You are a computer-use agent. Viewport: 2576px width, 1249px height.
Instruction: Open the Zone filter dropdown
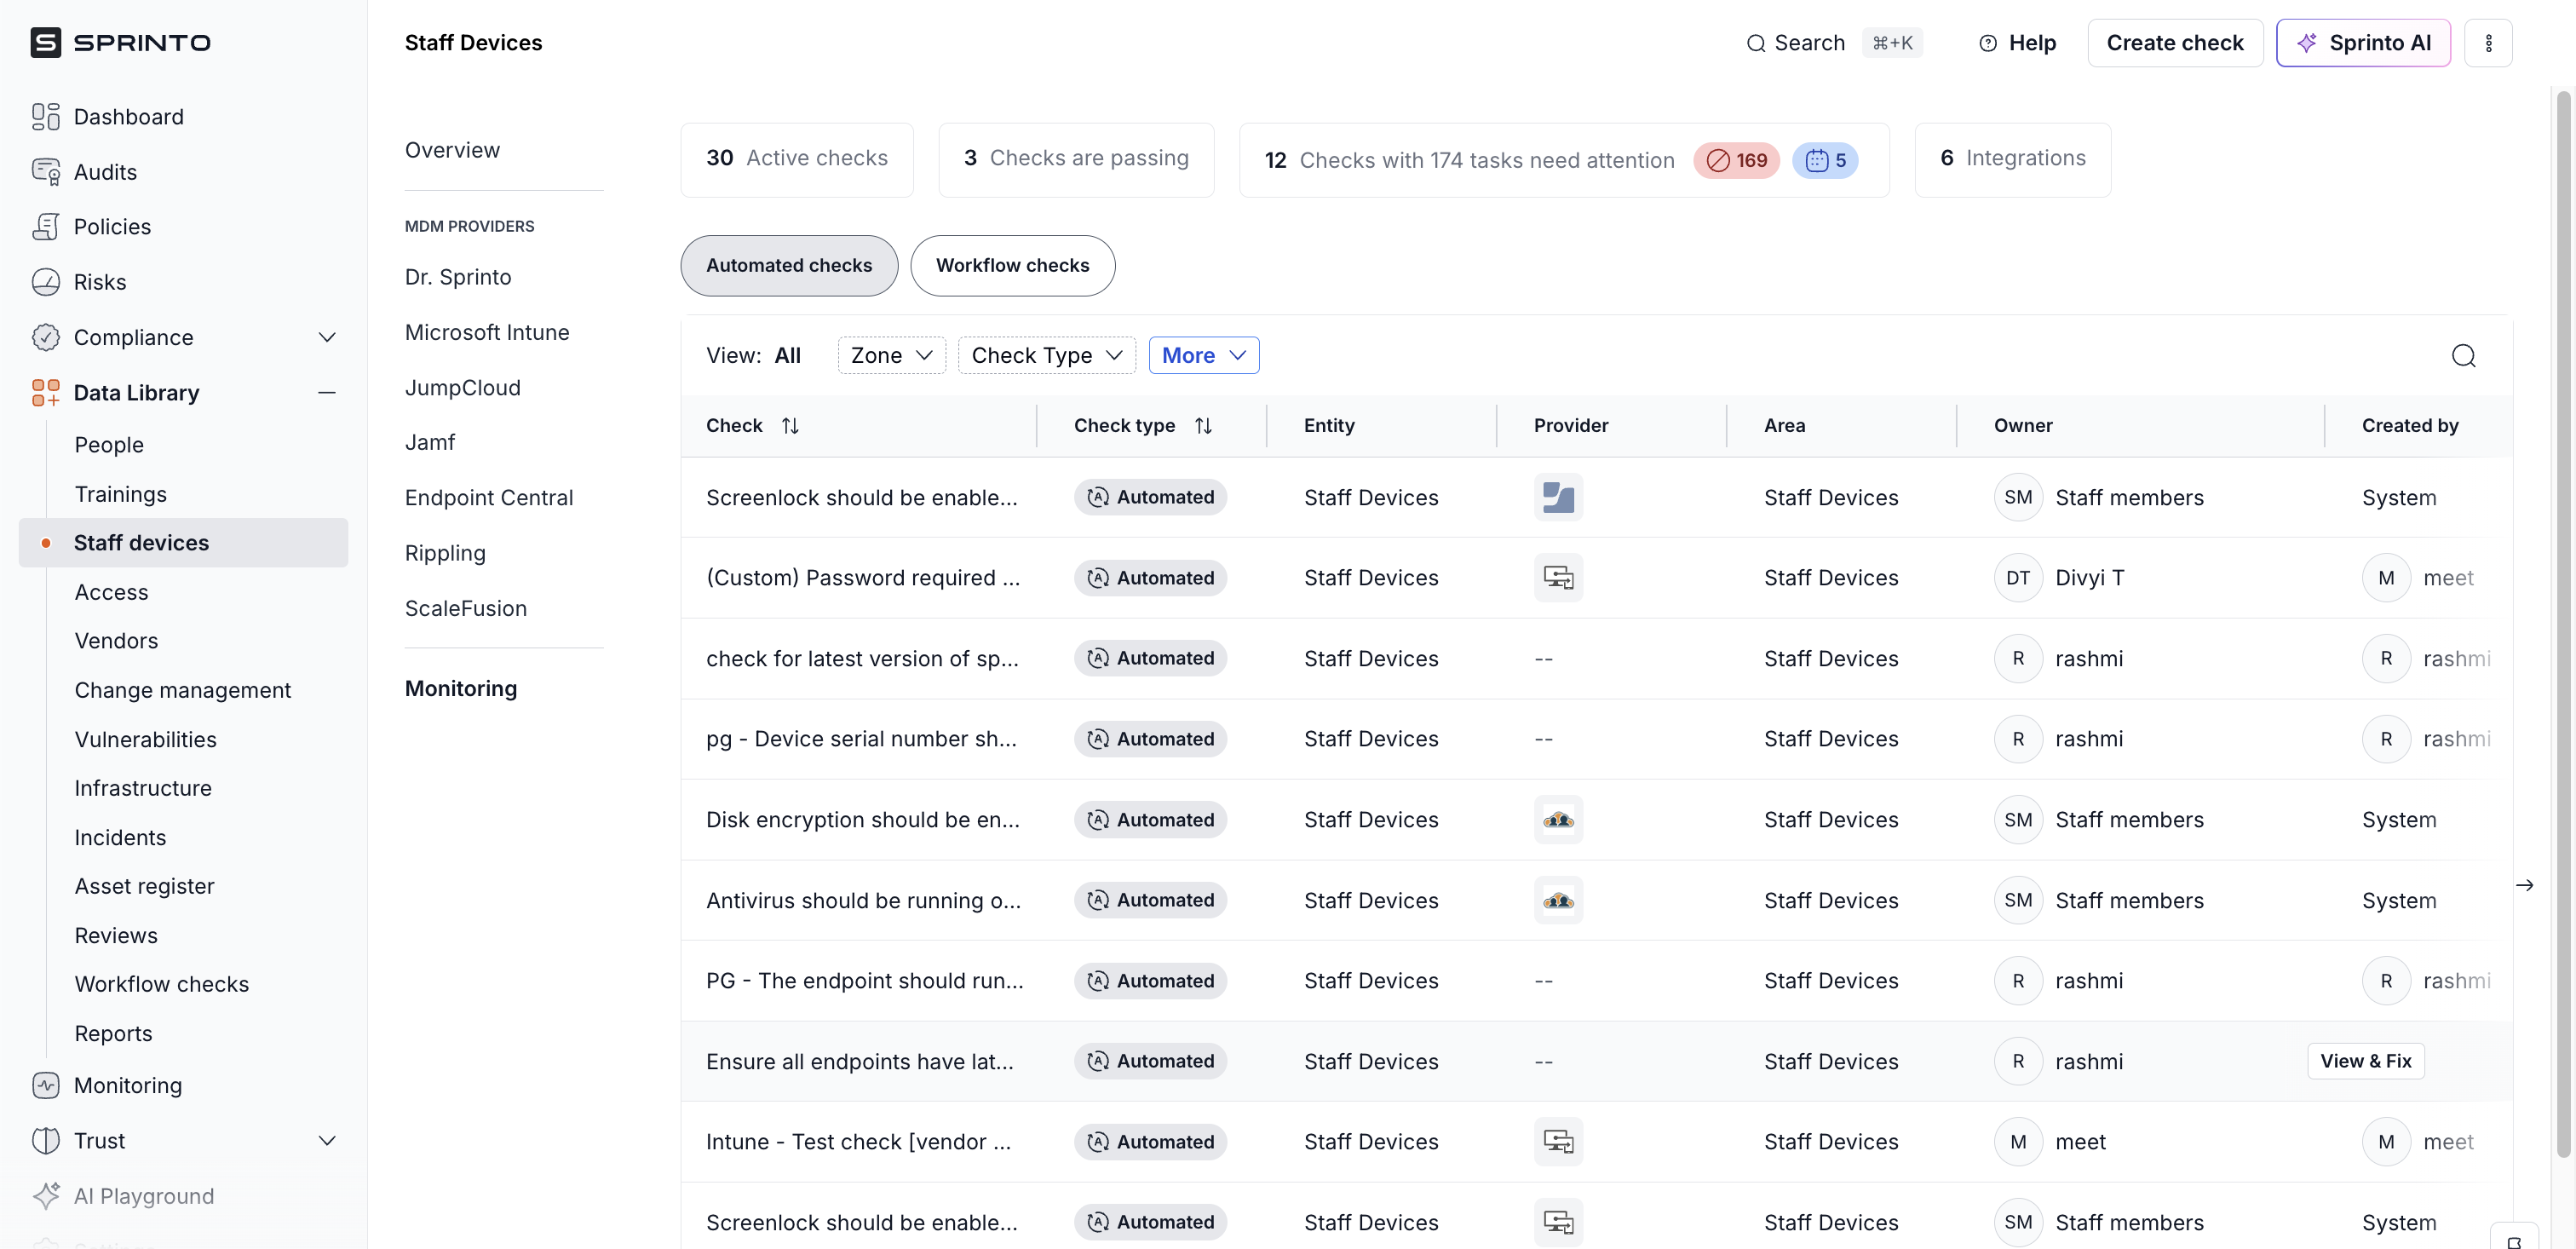pyautogui.click(x=890, y=356)
